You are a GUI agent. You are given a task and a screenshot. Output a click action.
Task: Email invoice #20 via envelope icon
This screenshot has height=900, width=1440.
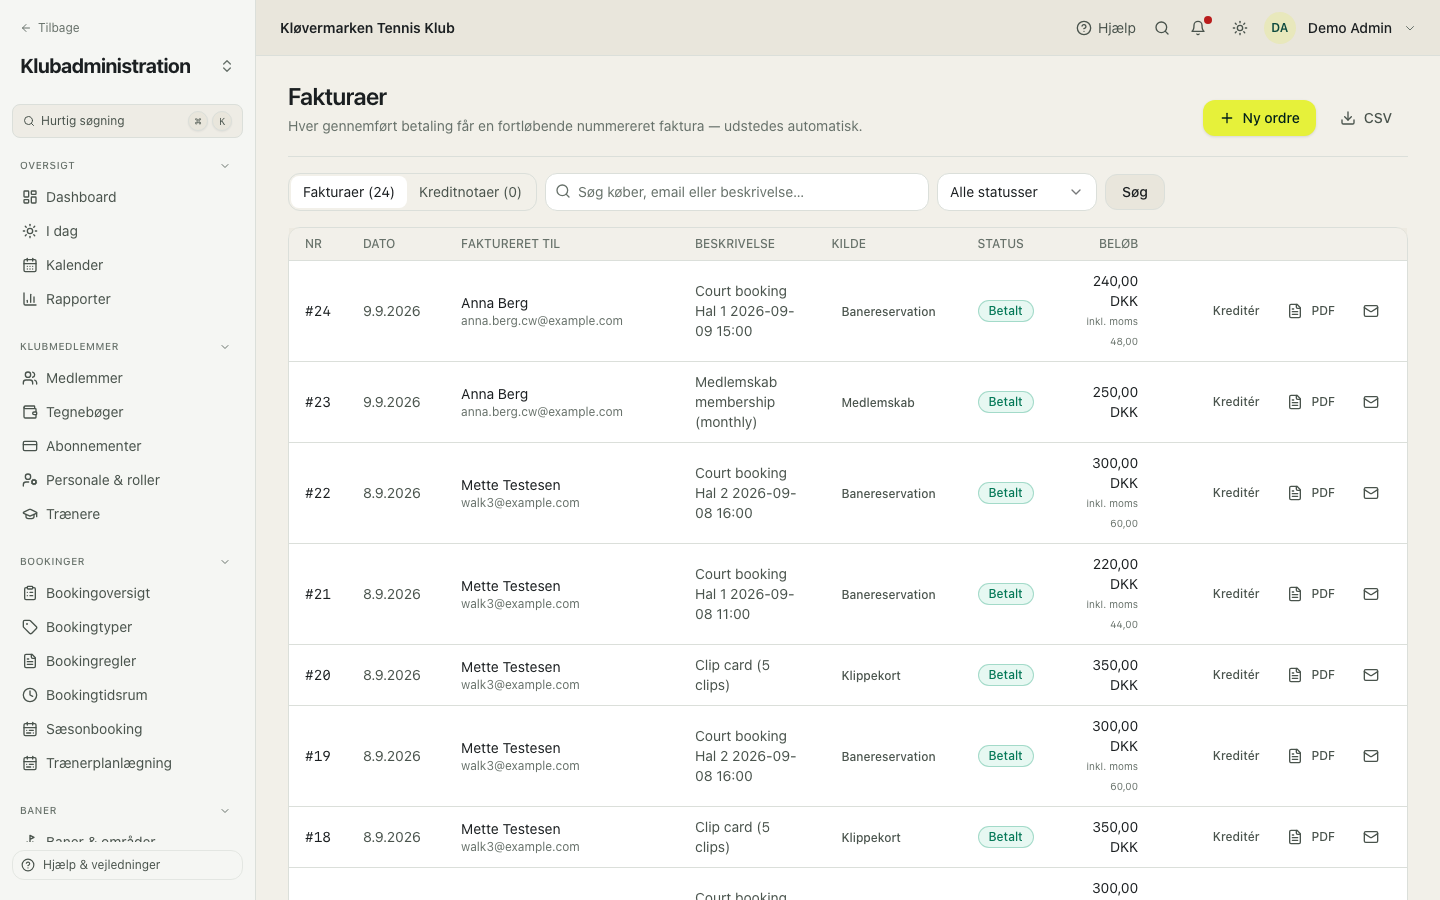(x=1371, y=675)
